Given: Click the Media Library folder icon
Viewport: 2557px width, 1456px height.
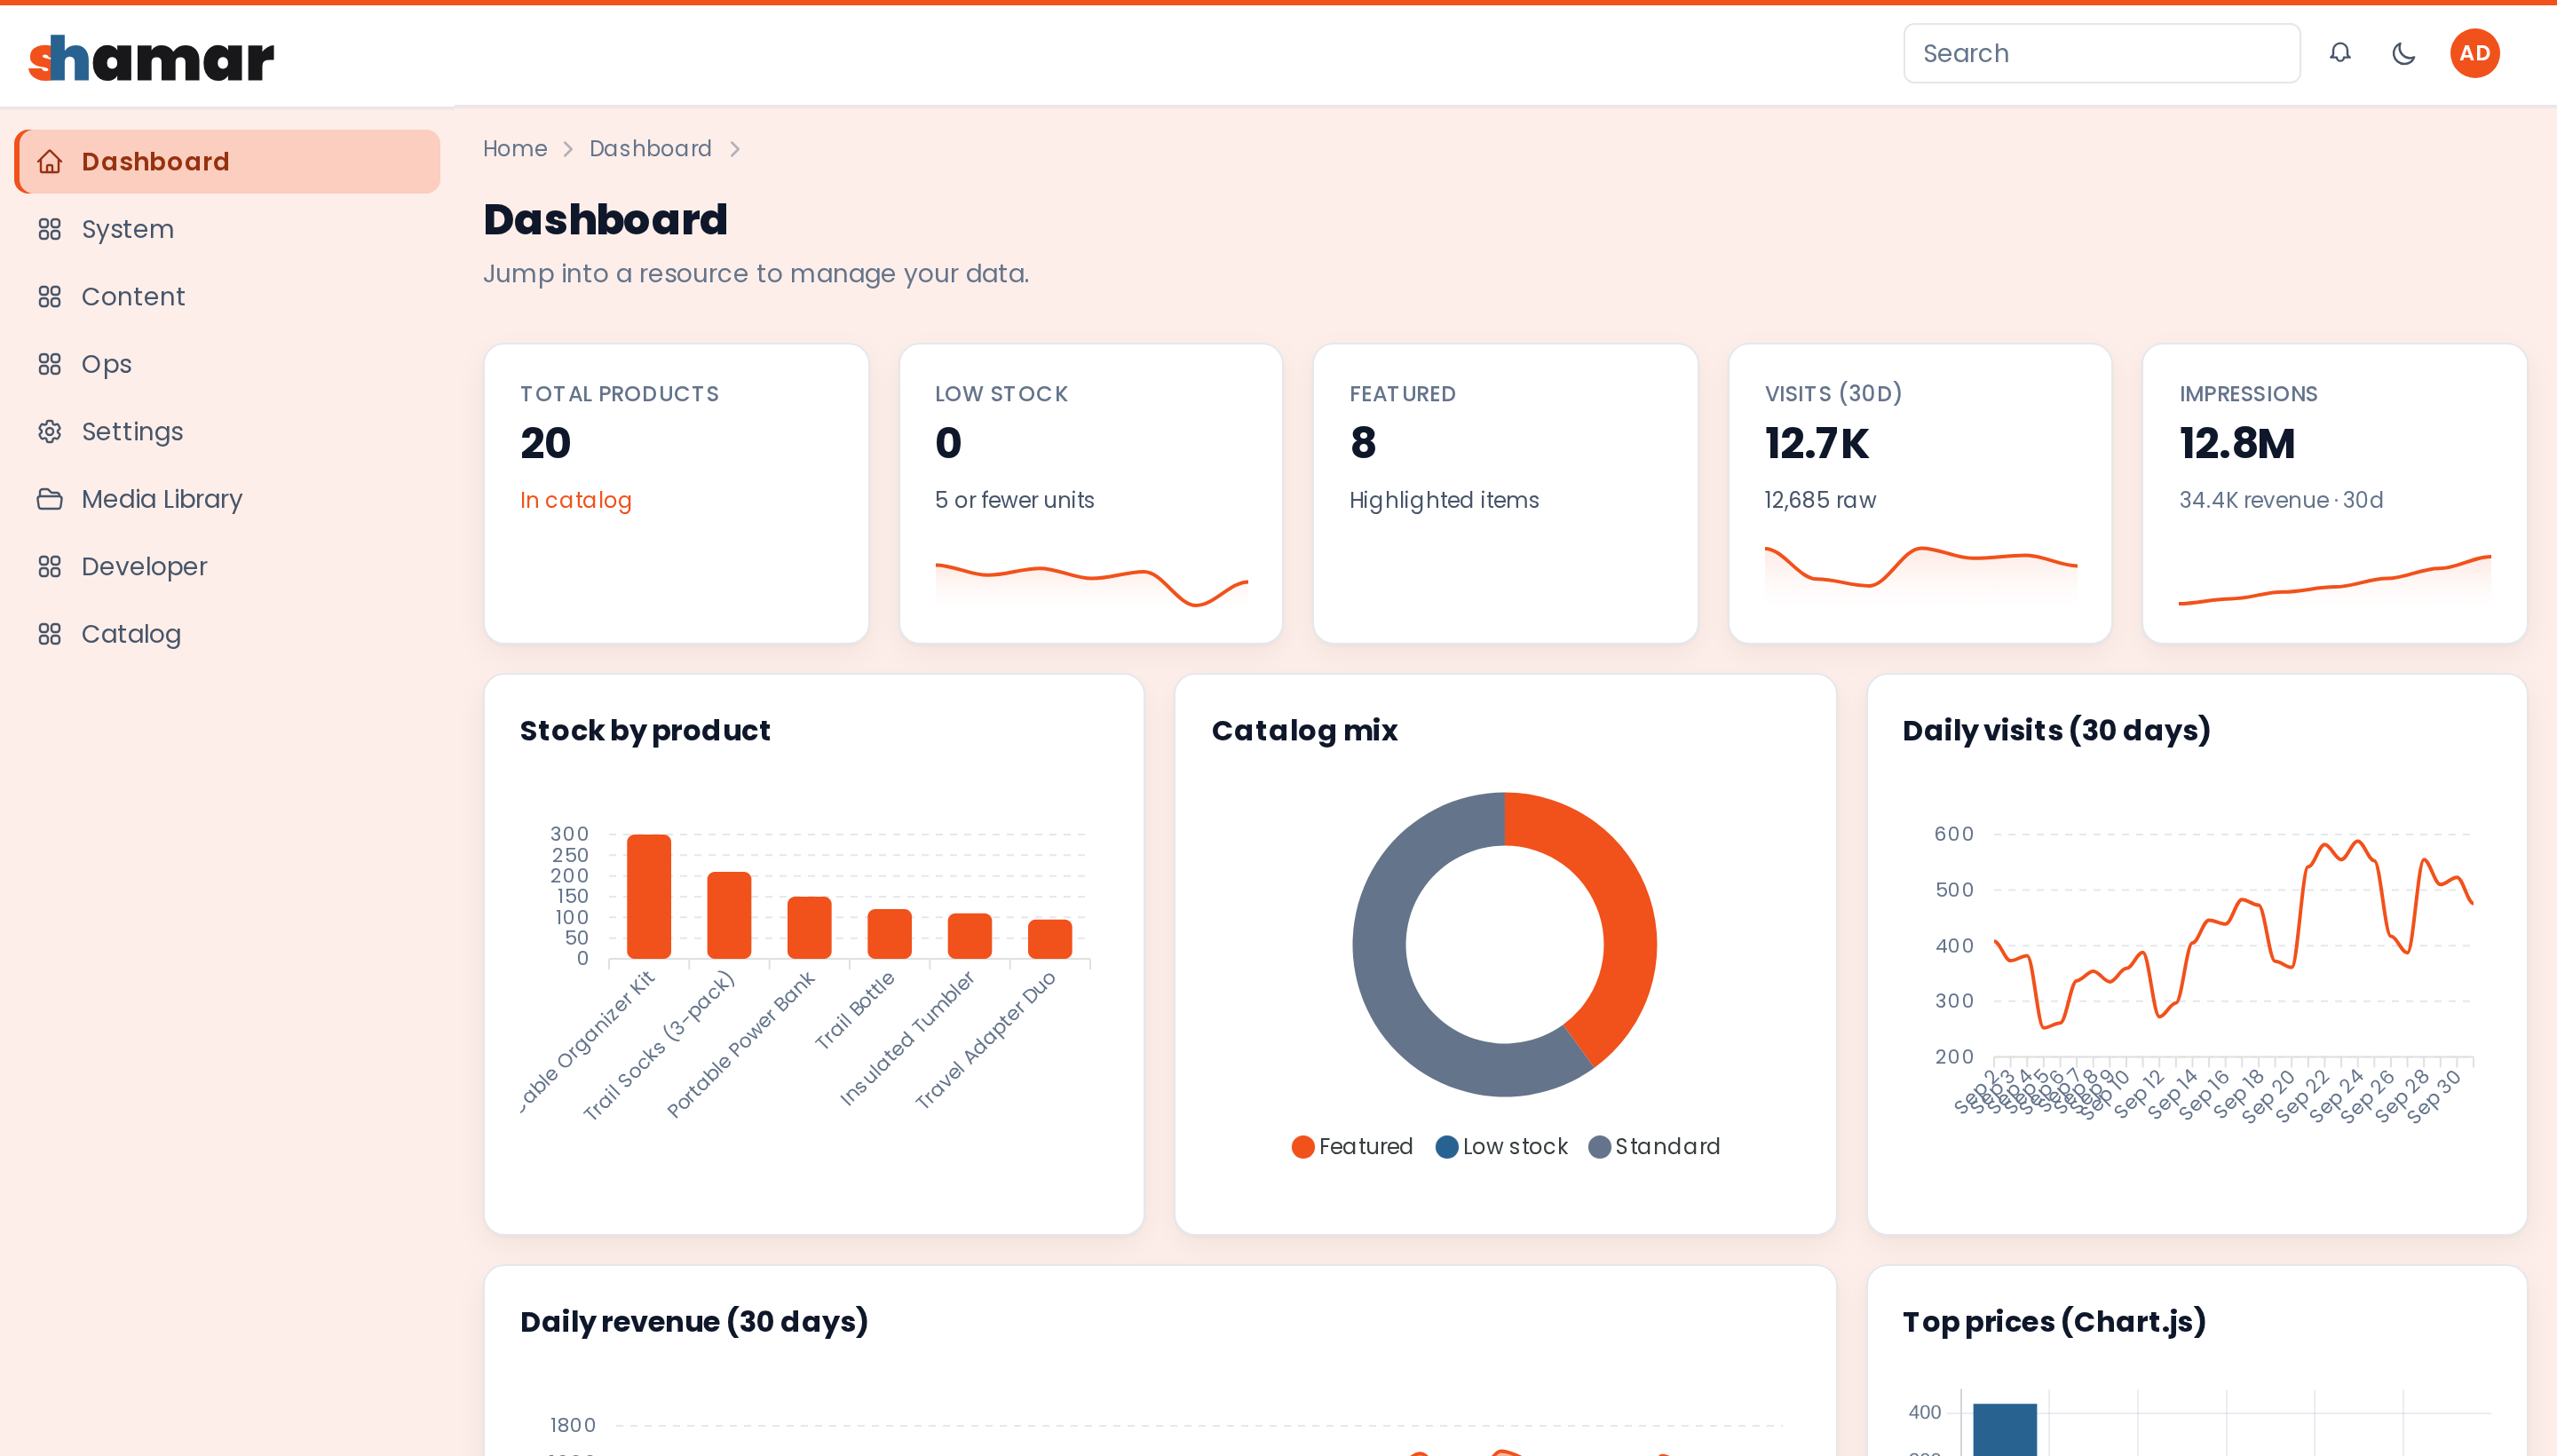Looking at the screenshot, I should [x=50, y=499].
